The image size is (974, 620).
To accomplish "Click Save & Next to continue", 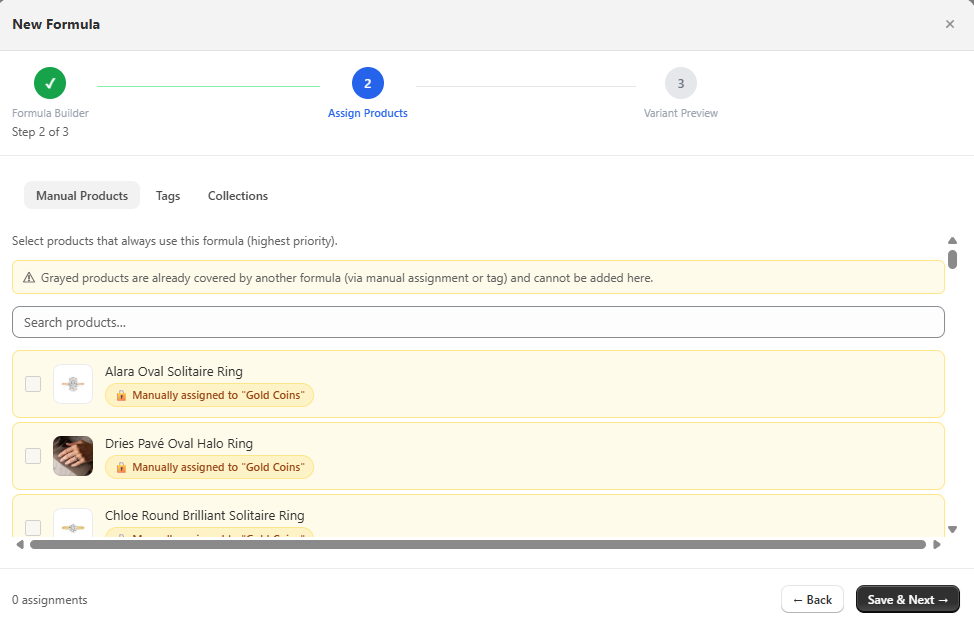I will click(907, 599).
